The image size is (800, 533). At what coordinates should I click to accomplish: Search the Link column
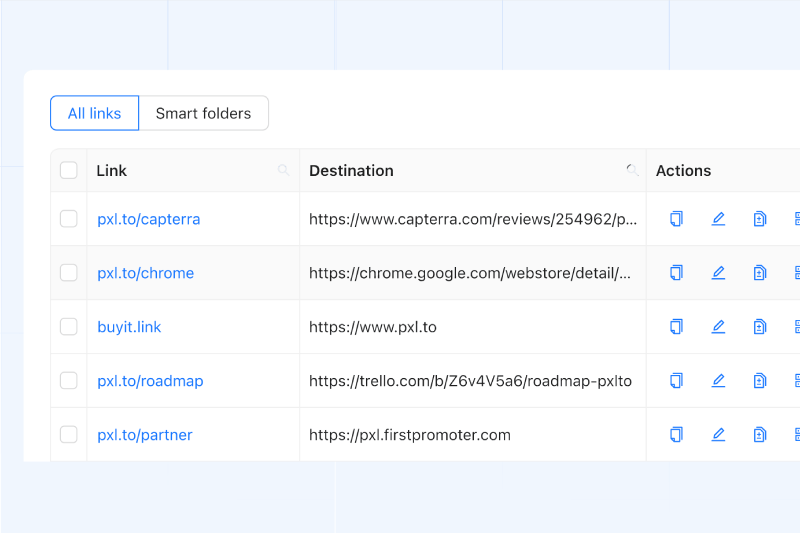(x=283, y=170)
